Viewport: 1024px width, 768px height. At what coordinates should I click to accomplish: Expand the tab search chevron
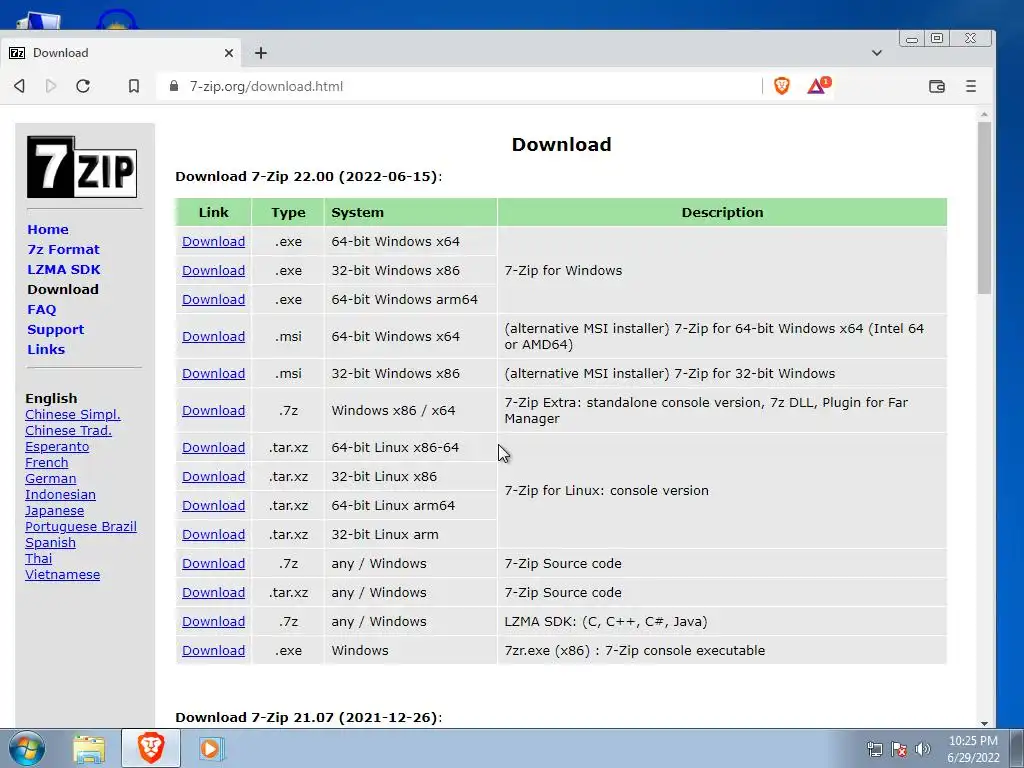pos(876,53)
